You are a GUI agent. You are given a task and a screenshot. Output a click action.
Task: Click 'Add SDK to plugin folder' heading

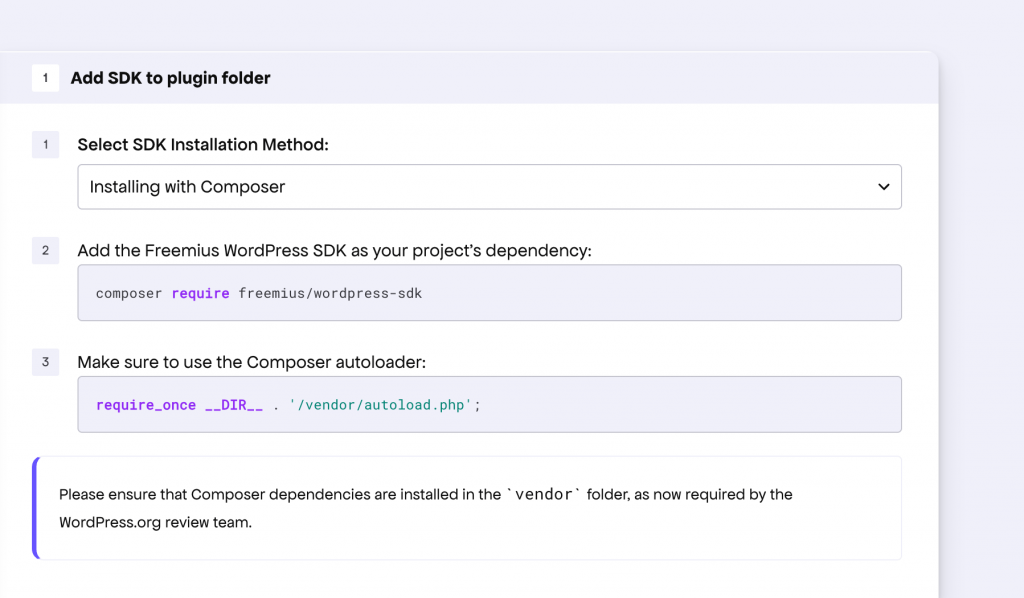pos(170,78)
